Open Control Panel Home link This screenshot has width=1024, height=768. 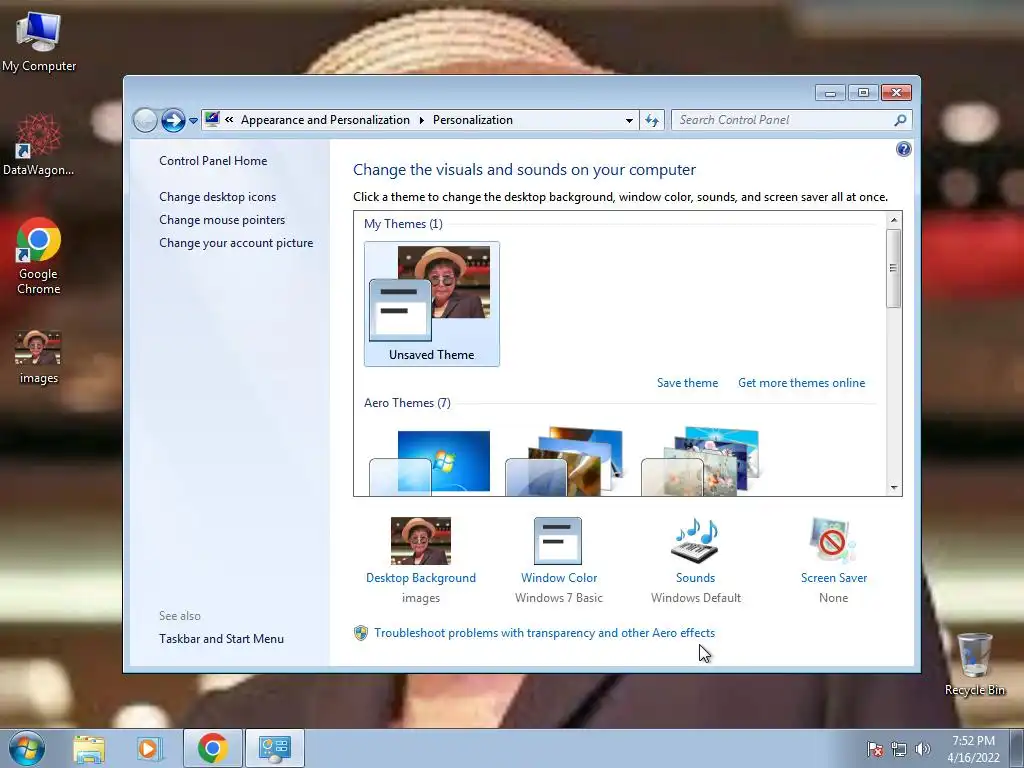213,161
